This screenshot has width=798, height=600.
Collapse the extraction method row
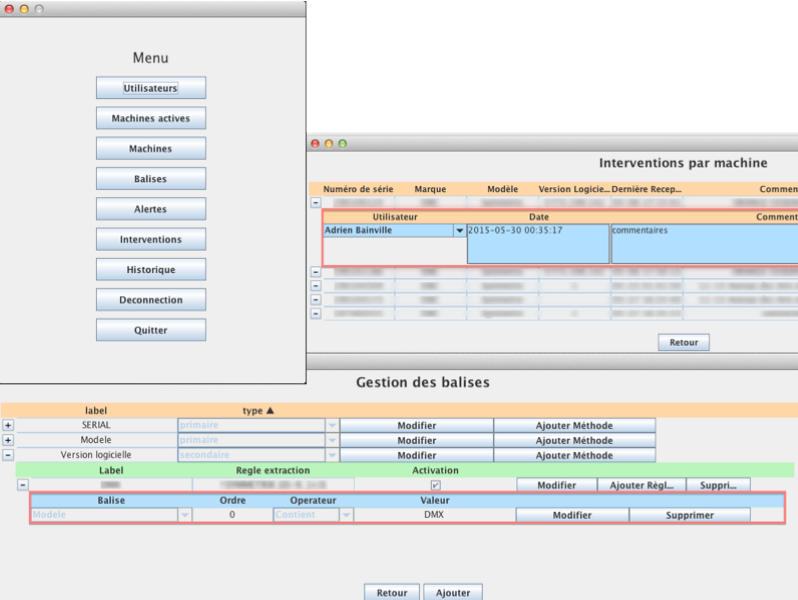tap(23, 485)
